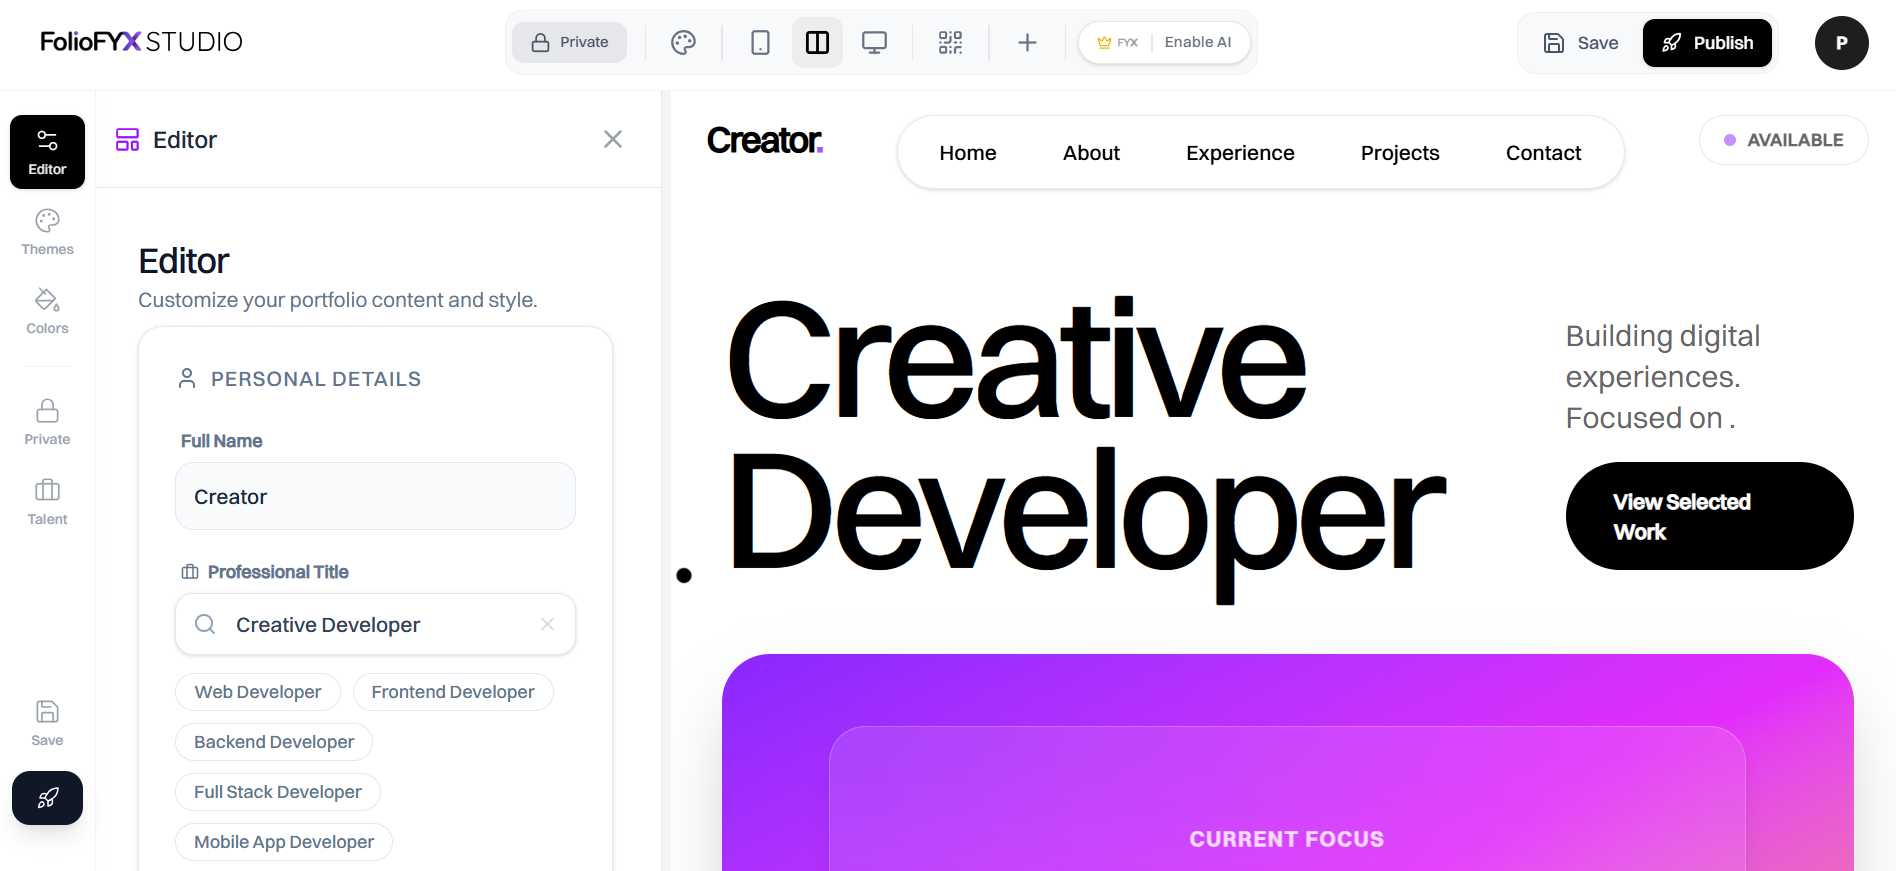The width and height of the screenshot is (1896, 871).
Task: Click the Private lock sidebar icon
Action: click(x=47, y=422)
